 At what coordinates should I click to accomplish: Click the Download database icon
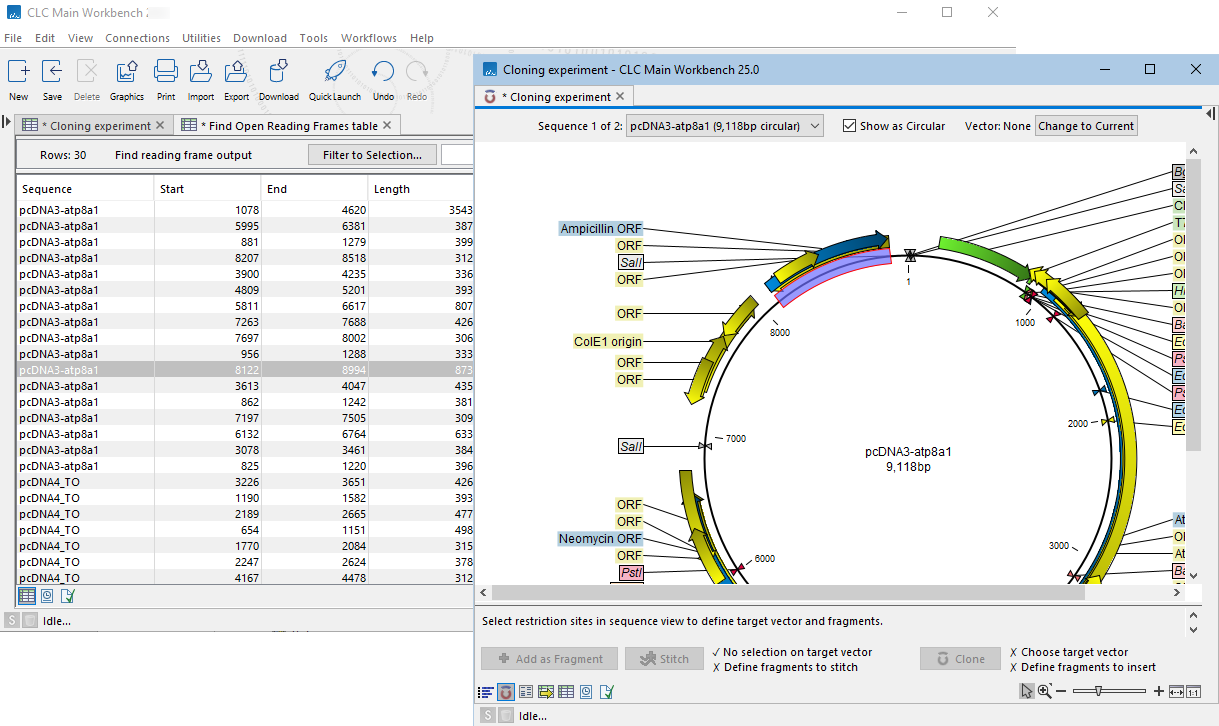tap(279, 72)
